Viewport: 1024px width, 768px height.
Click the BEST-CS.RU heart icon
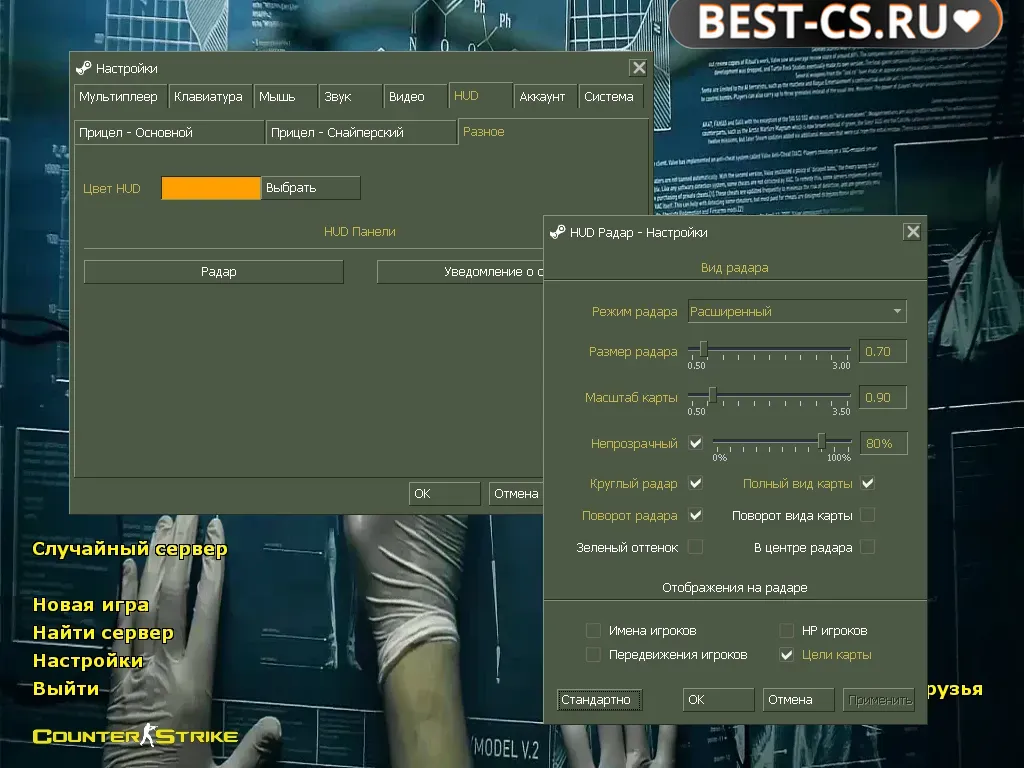tap(966, 20)
